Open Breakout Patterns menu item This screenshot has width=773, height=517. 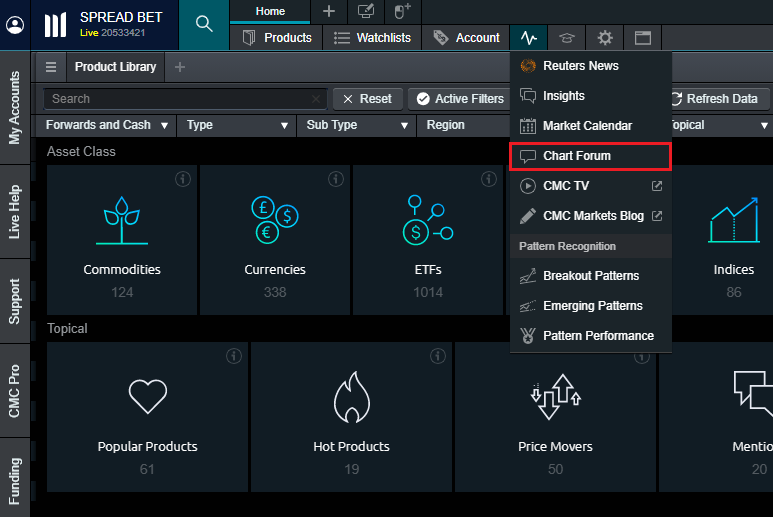[x=591, y=276]
